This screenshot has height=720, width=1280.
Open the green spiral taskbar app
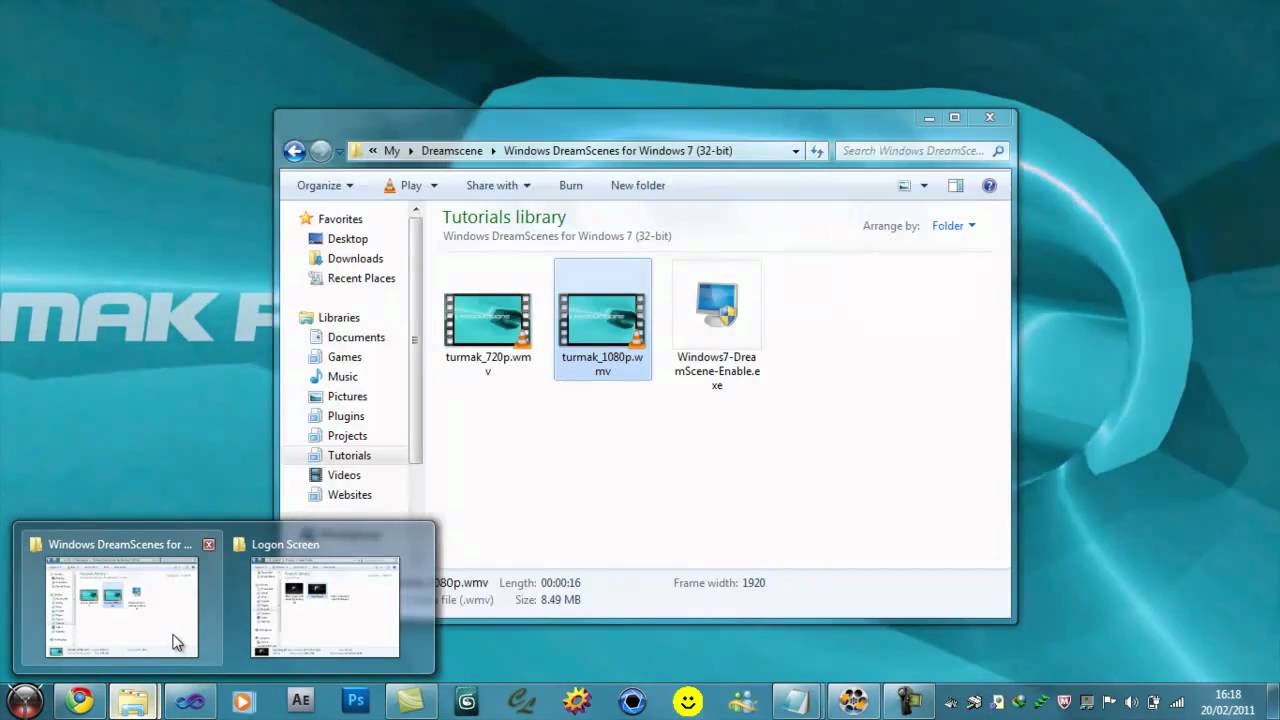pos(467,701)
